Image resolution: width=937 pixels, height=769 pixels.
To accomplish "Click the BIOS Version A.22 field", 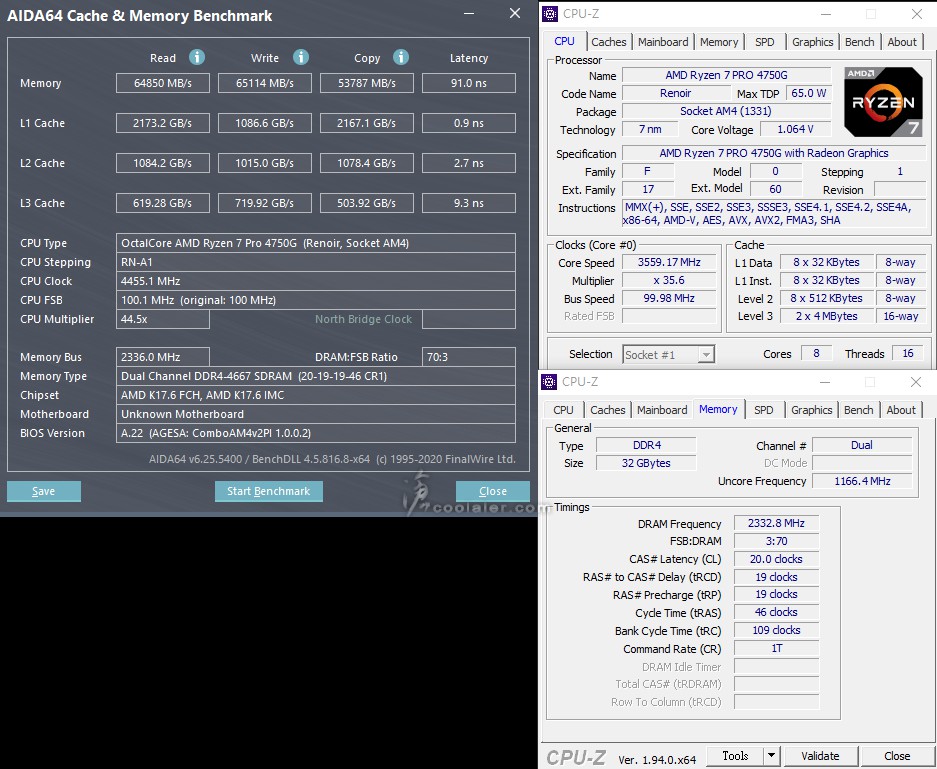I will (x=316, y=433).
